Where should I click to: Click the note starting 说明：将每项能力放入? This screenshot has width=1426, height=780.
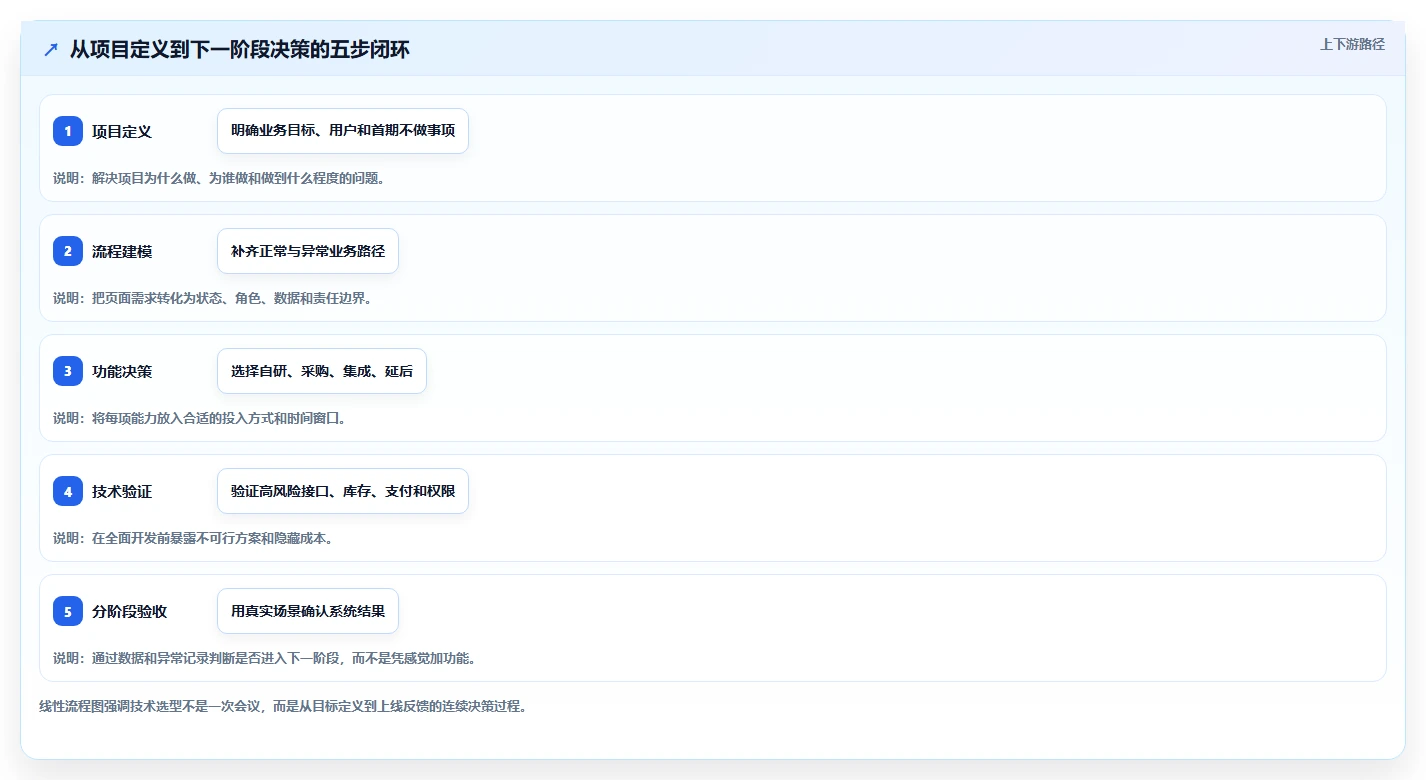click(199, 418)
